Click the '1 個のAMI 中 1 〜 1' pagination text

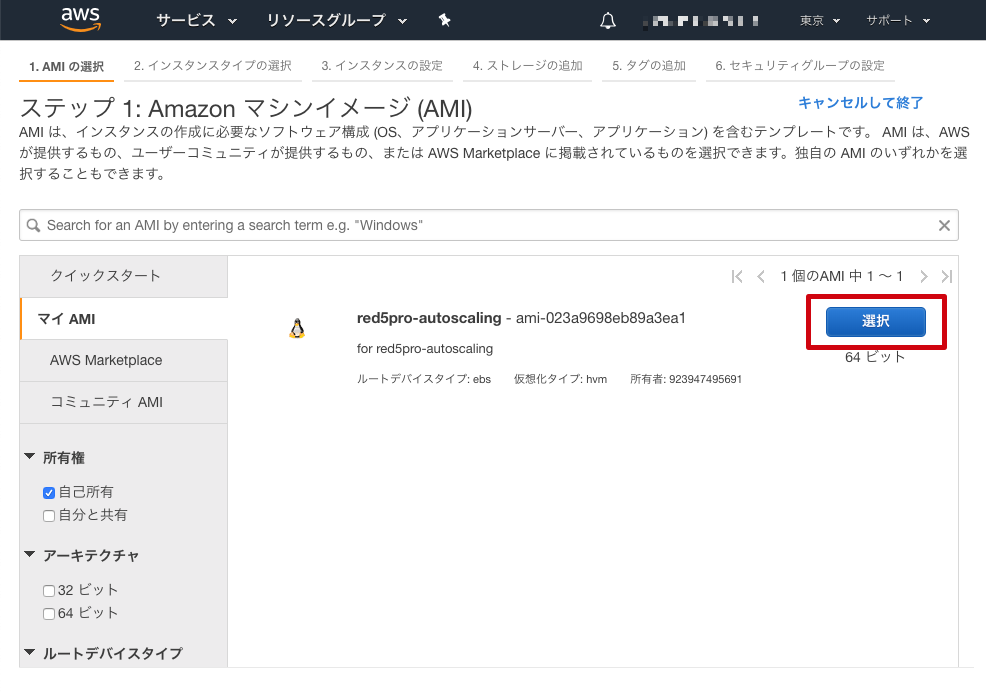click(x=841, y=276)
